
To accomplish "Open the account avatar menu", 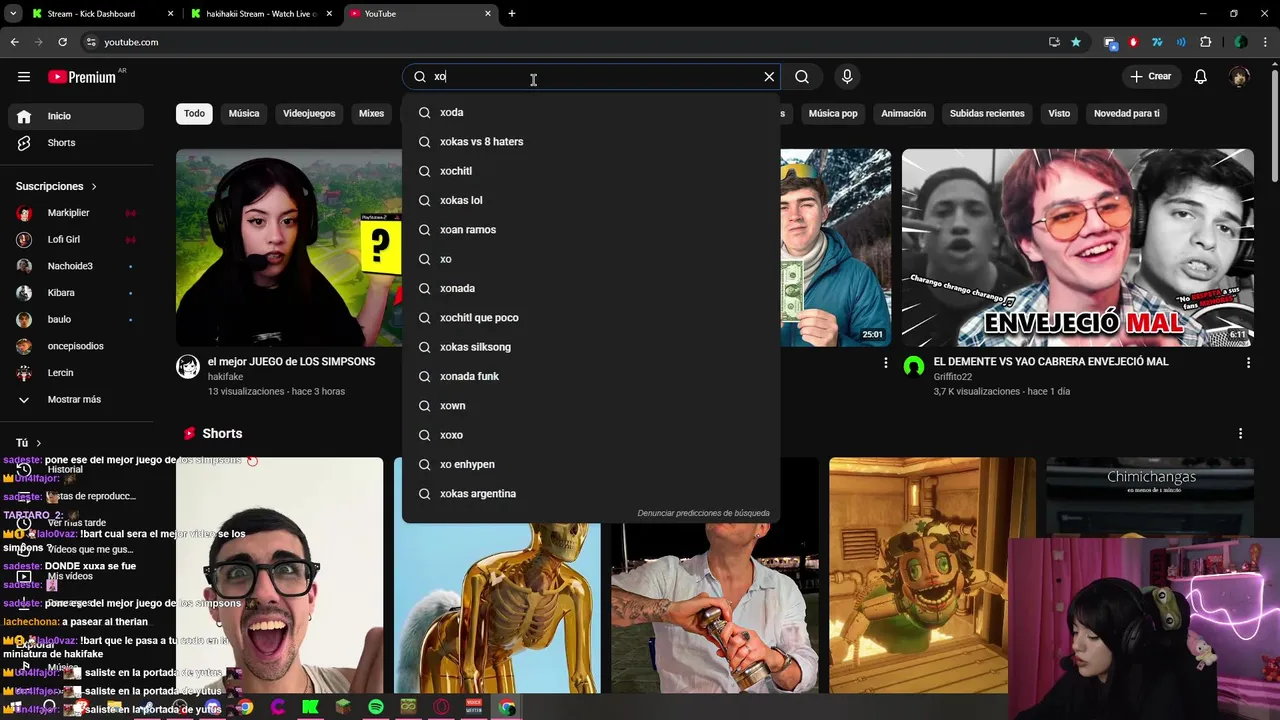I will [x=1239, y=76].
